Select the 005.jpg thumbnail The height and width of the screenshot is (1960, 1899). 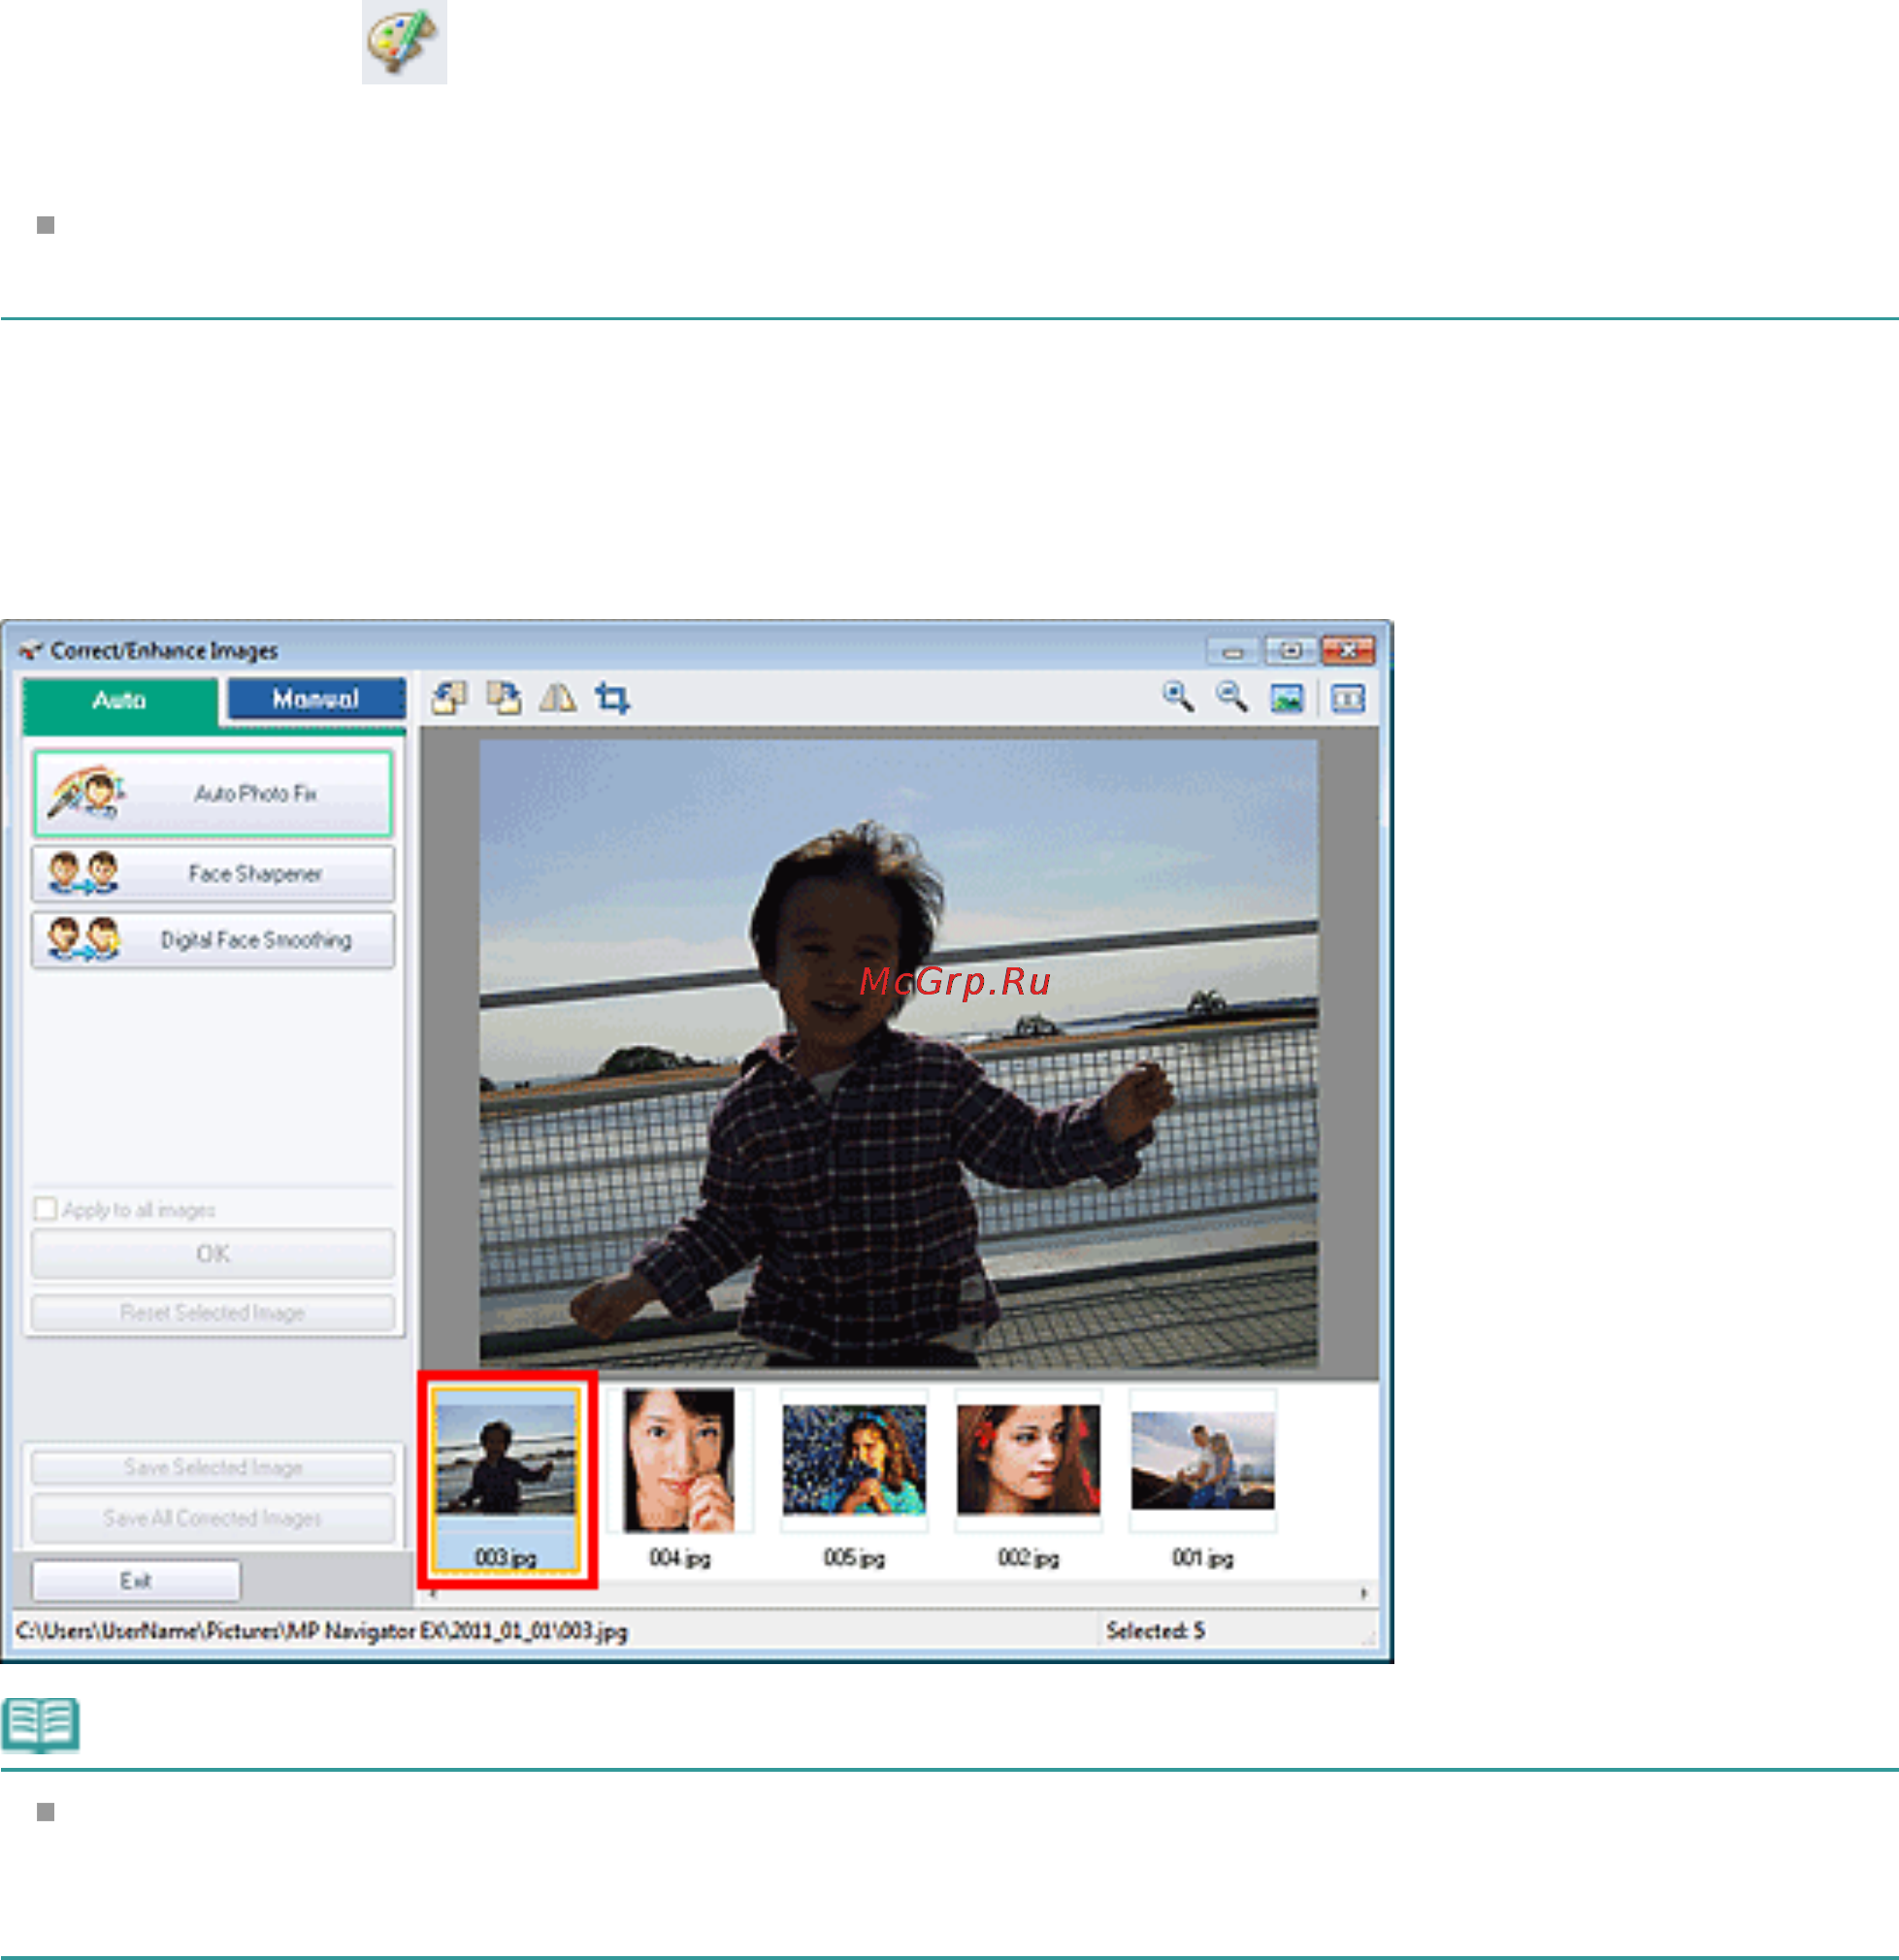tap(854, 1478)
